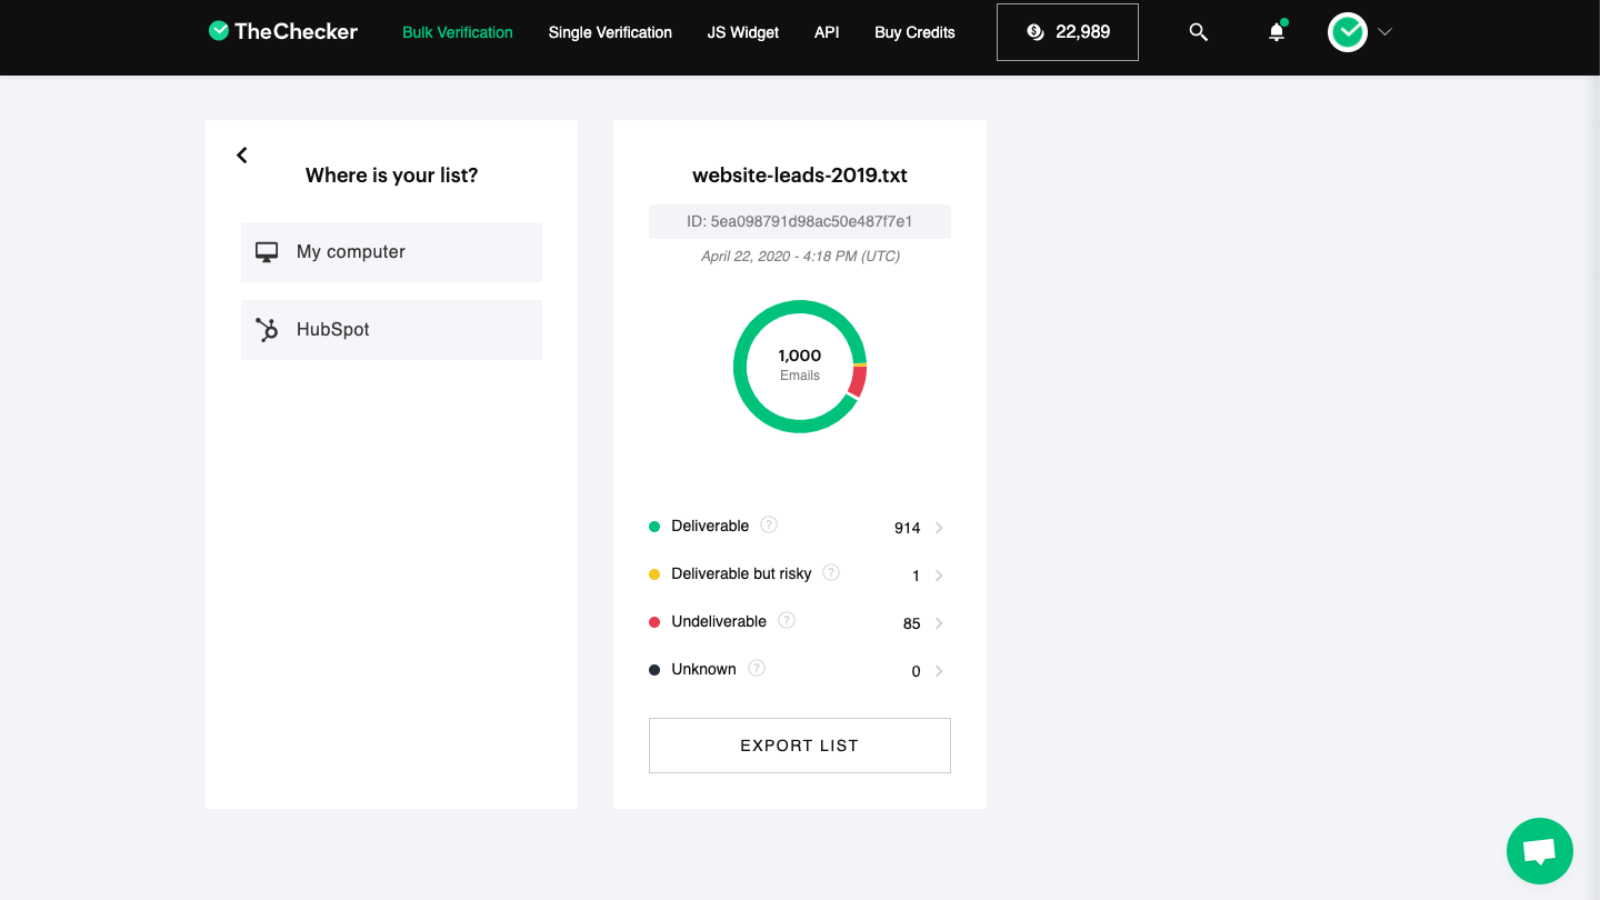The height and width of the screenshot is (900, 1600).
Task: Select the HubSpot sprocket icon
Action: pyautogui.click(x=266, y=329)
